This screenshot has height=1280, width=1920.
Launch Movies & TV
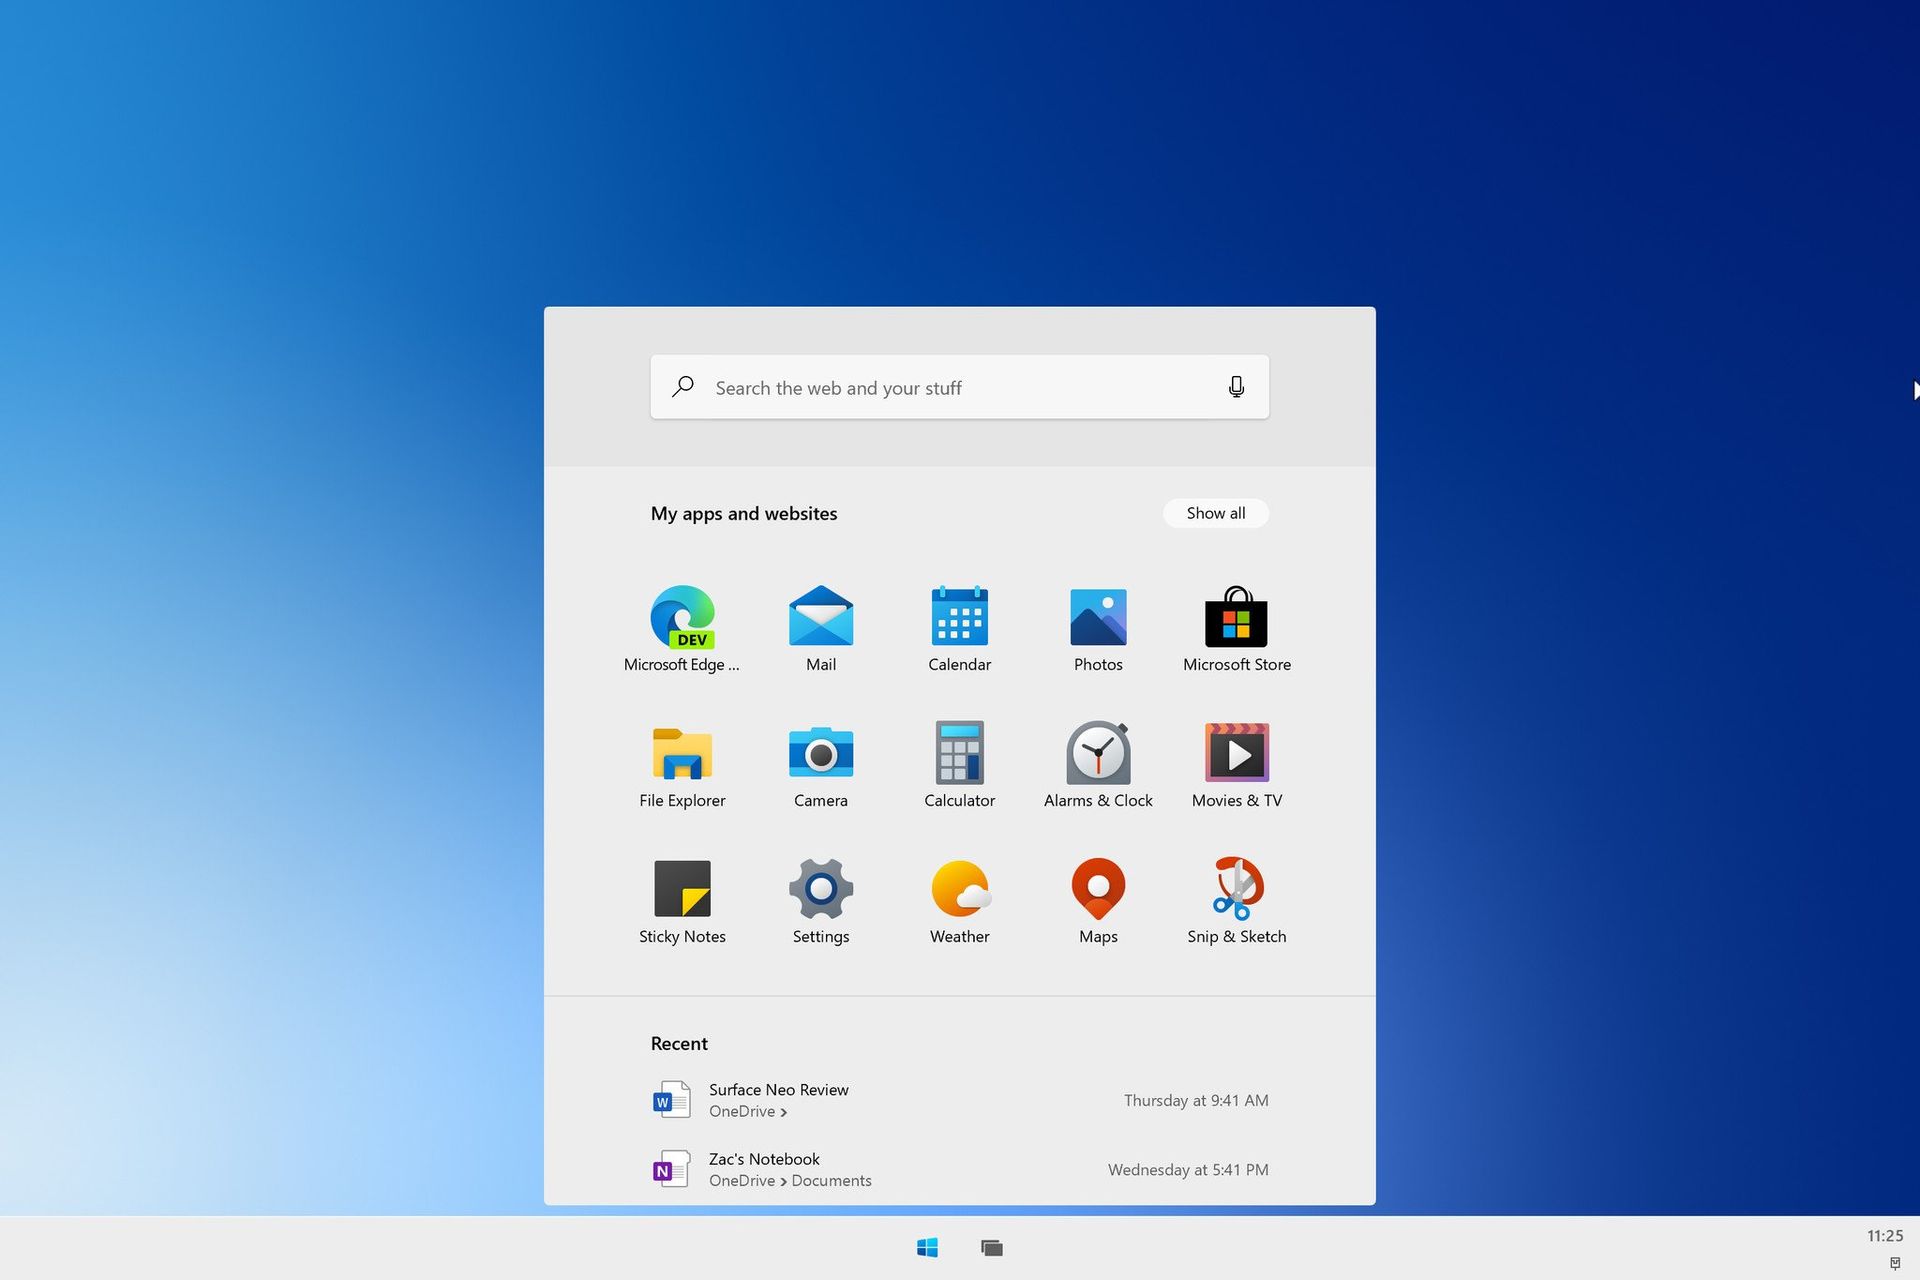coord(1236,753)
